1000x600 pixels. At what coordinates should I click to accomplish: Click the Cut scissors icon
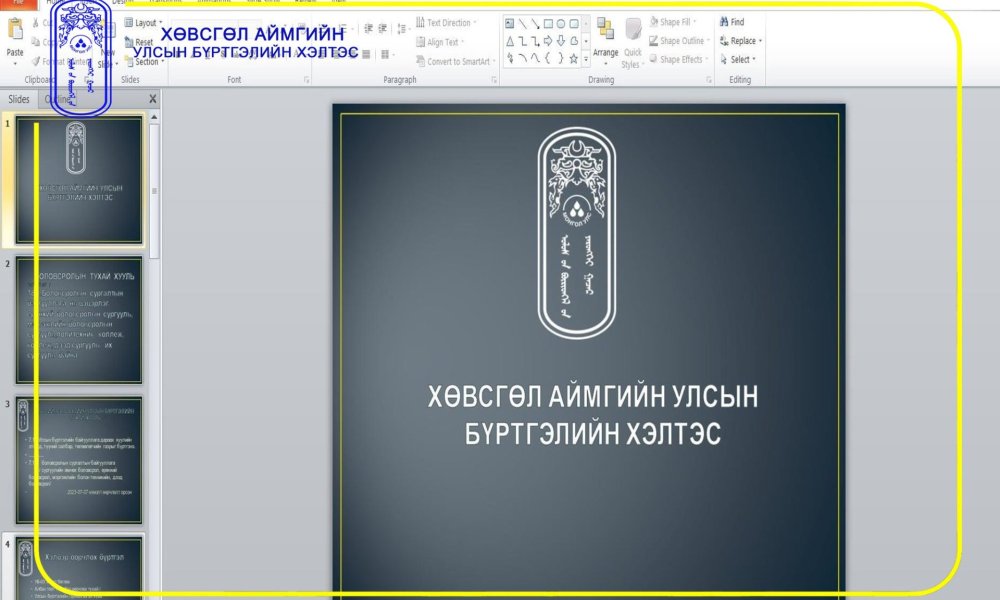point(36,22)
